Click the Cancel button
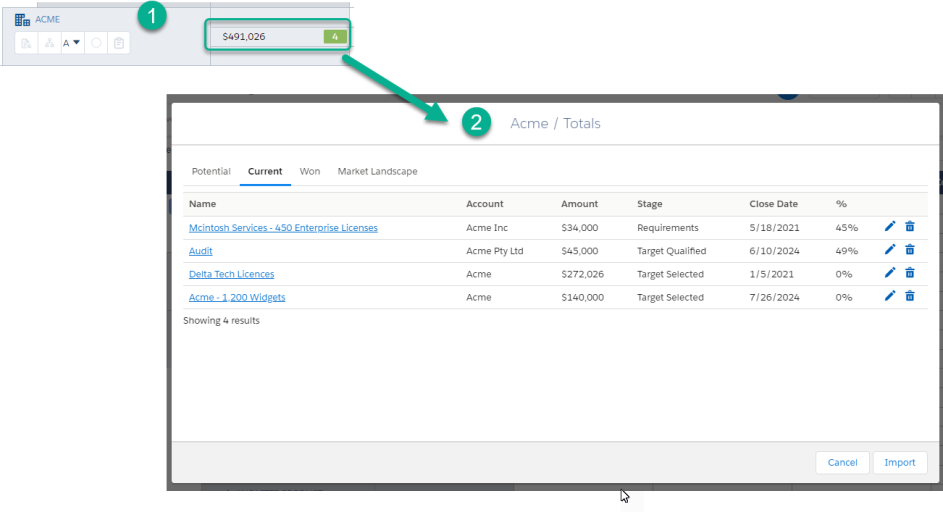The image size is (943, 512). [x=842, y=463]
